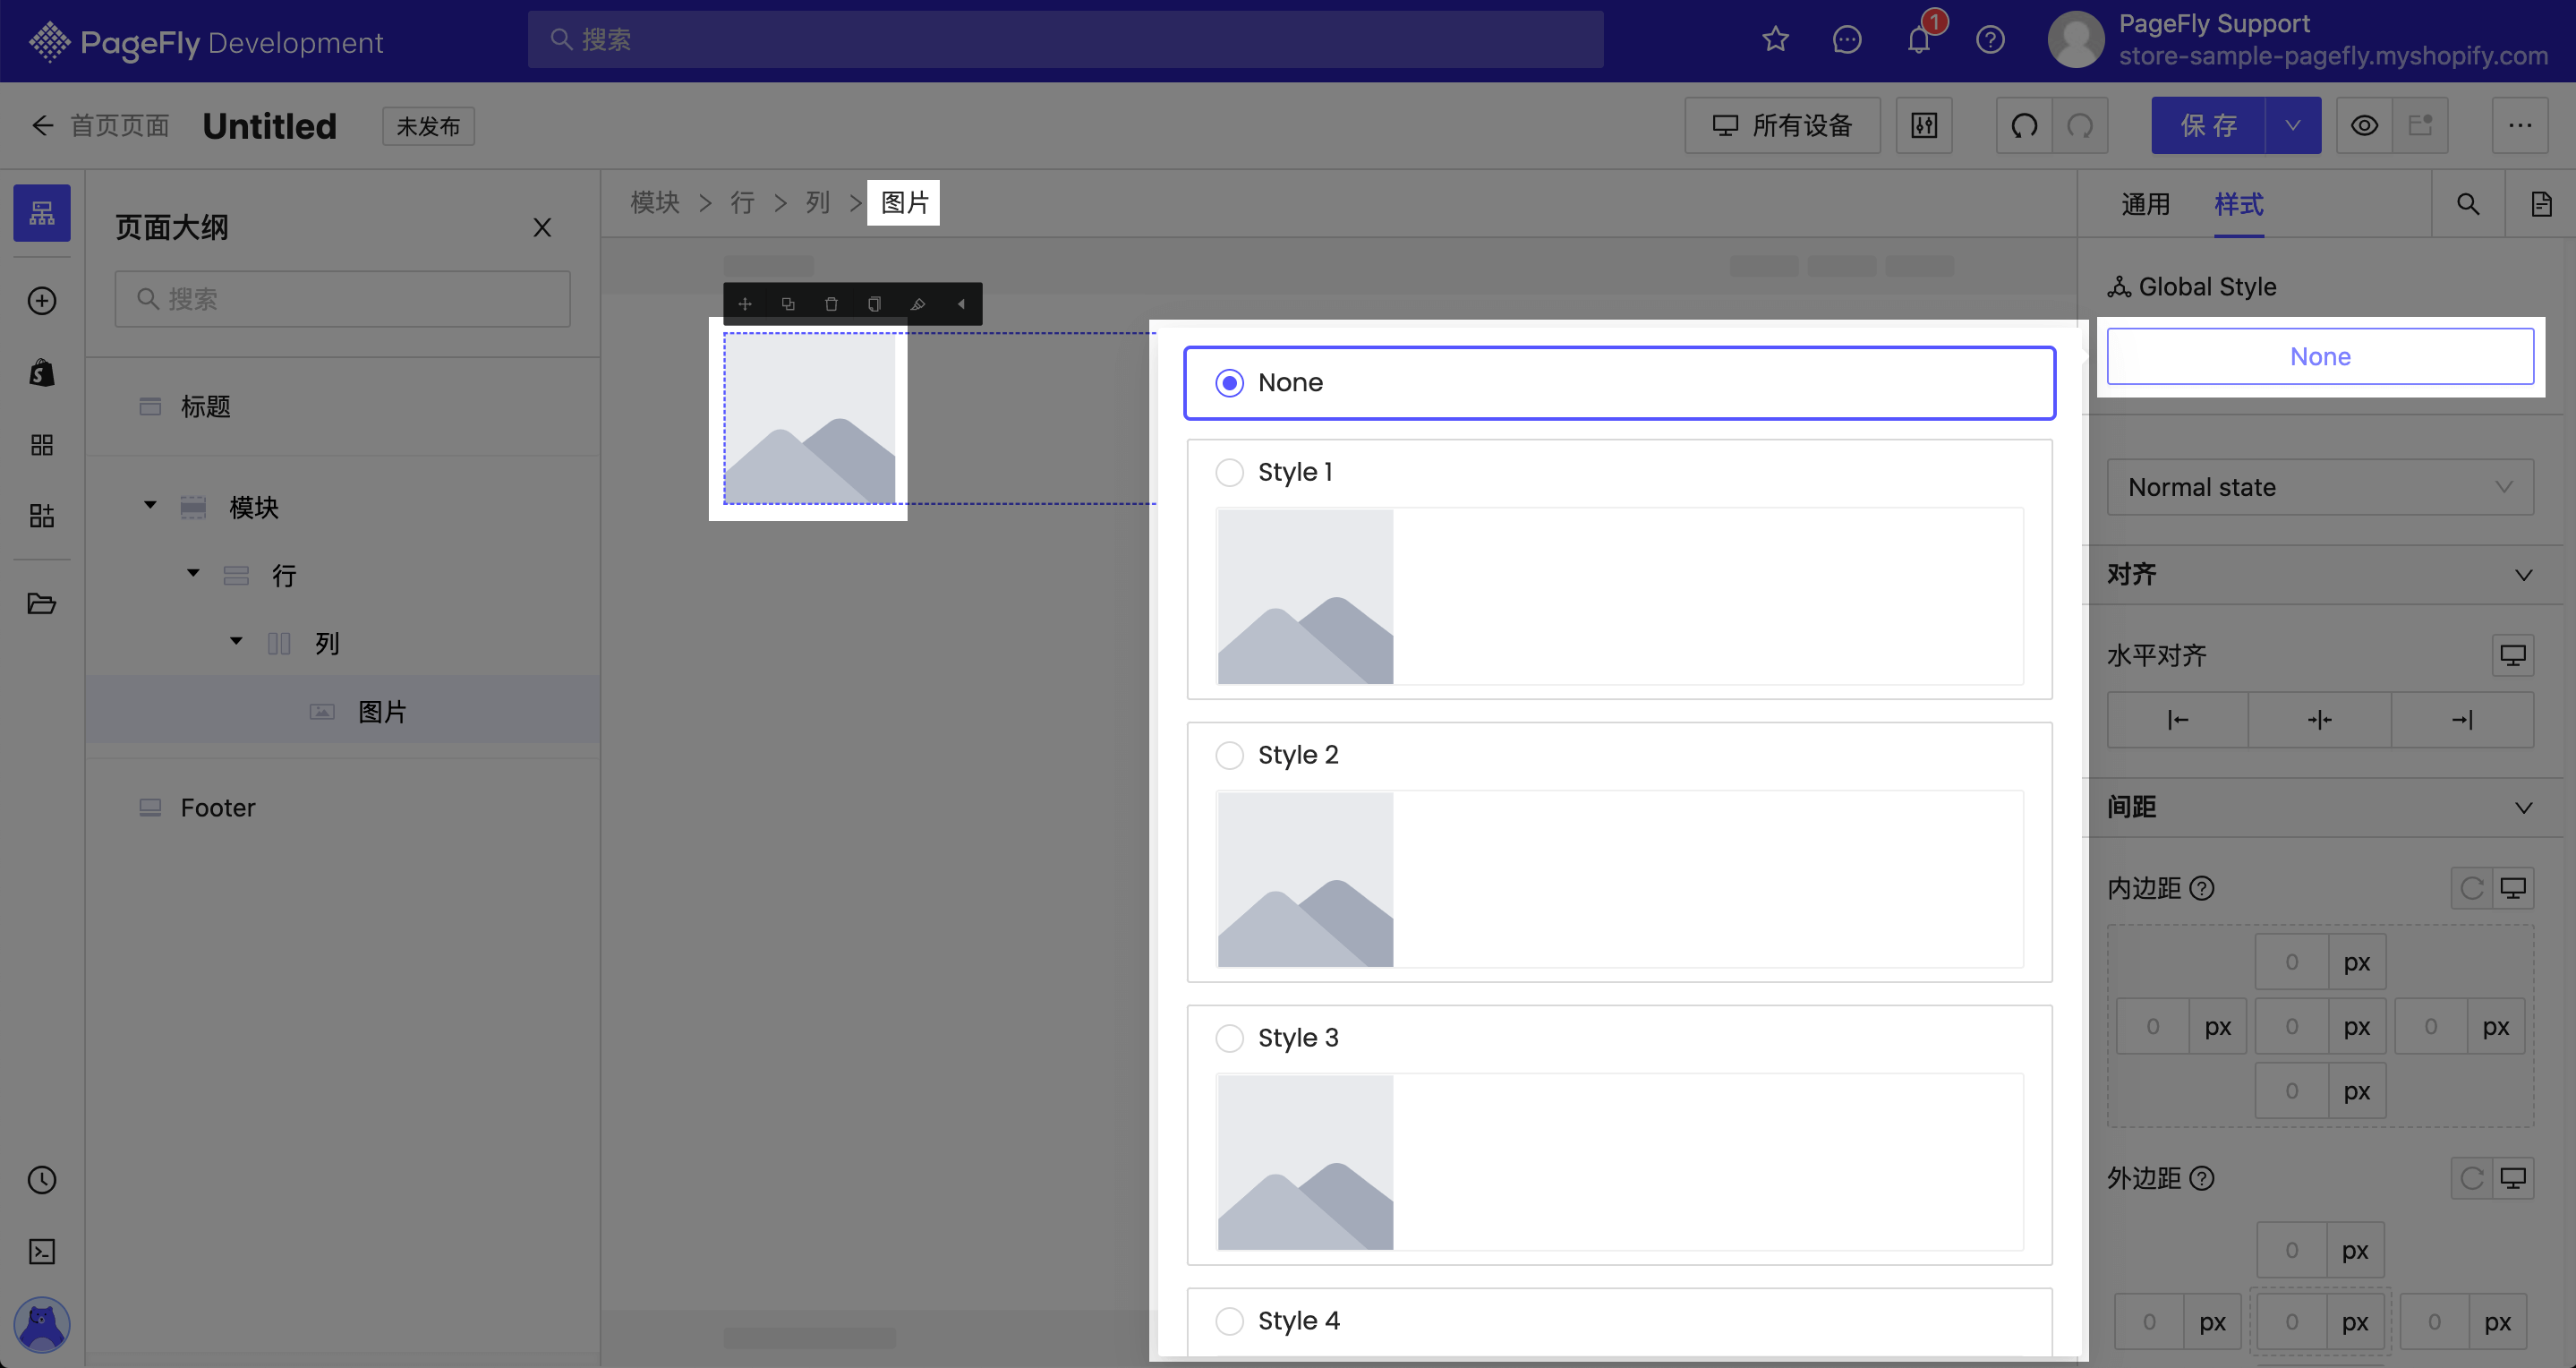The image size is (2576, 1368).
Task: Toggle device view for 水平对齐
Action: tap(2513, 655)
